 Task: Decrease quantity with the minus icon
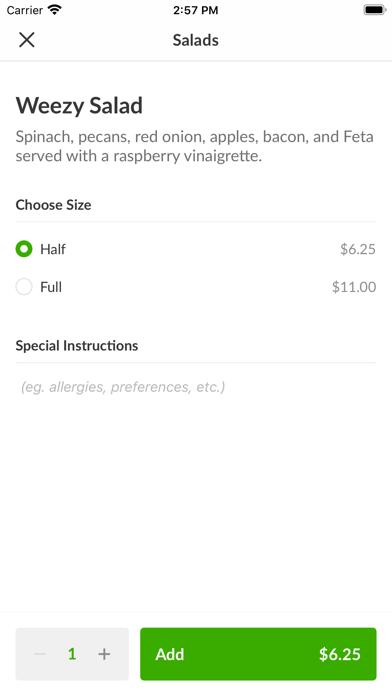tap(40, 654)
